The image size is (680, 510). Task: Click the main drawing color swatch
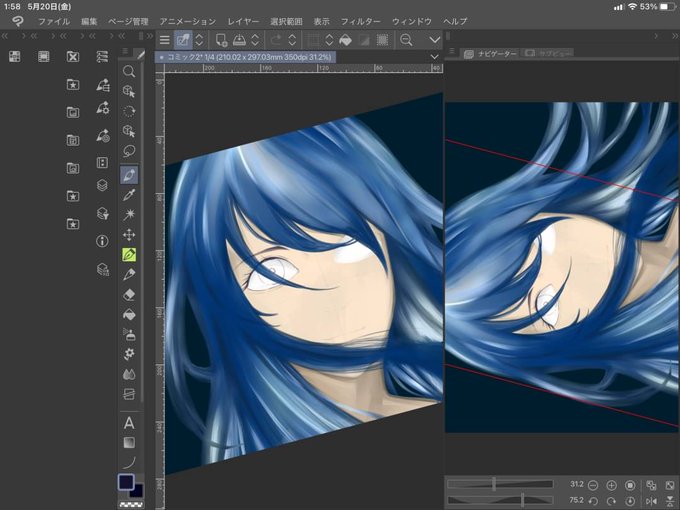click(126, 482)
